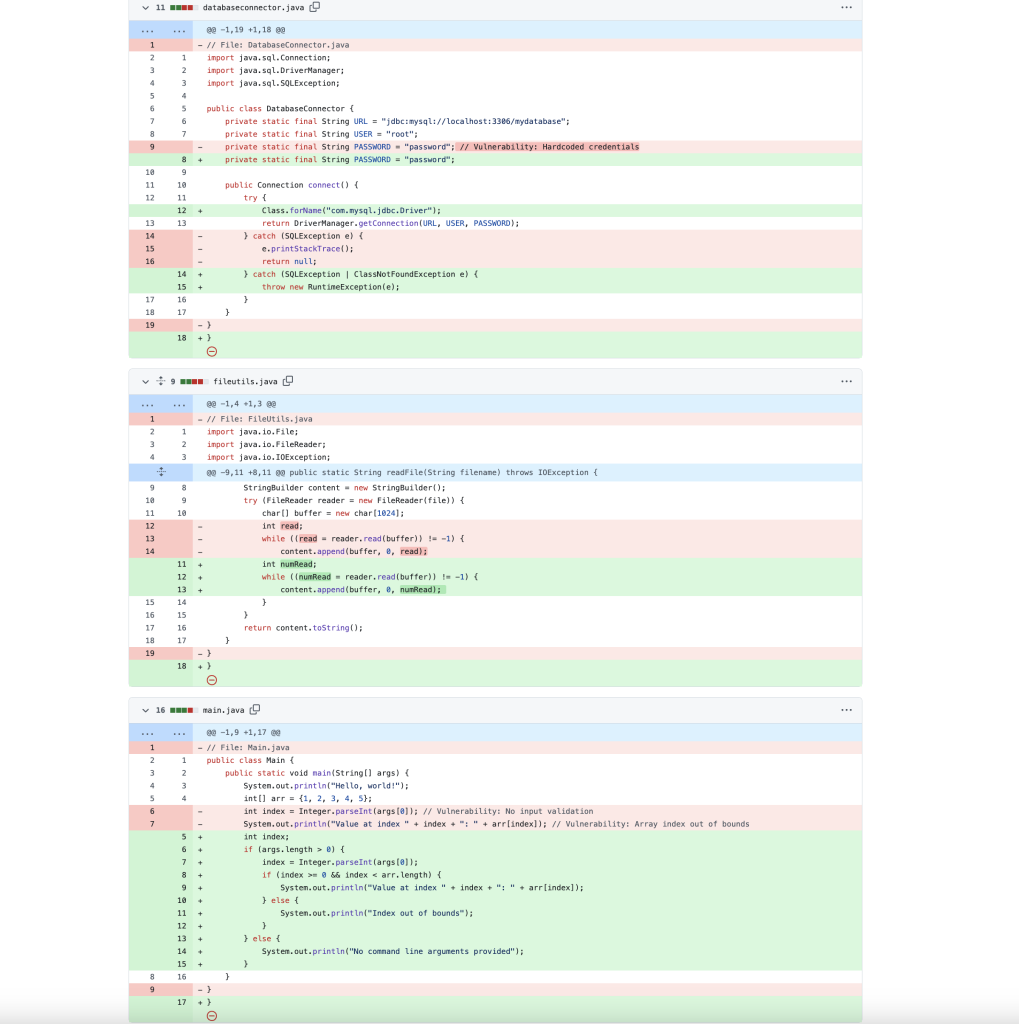The image size is (1019, 1024).
Task: Click the changes indicator showing 16 for main.java
Action: (163, 710)
